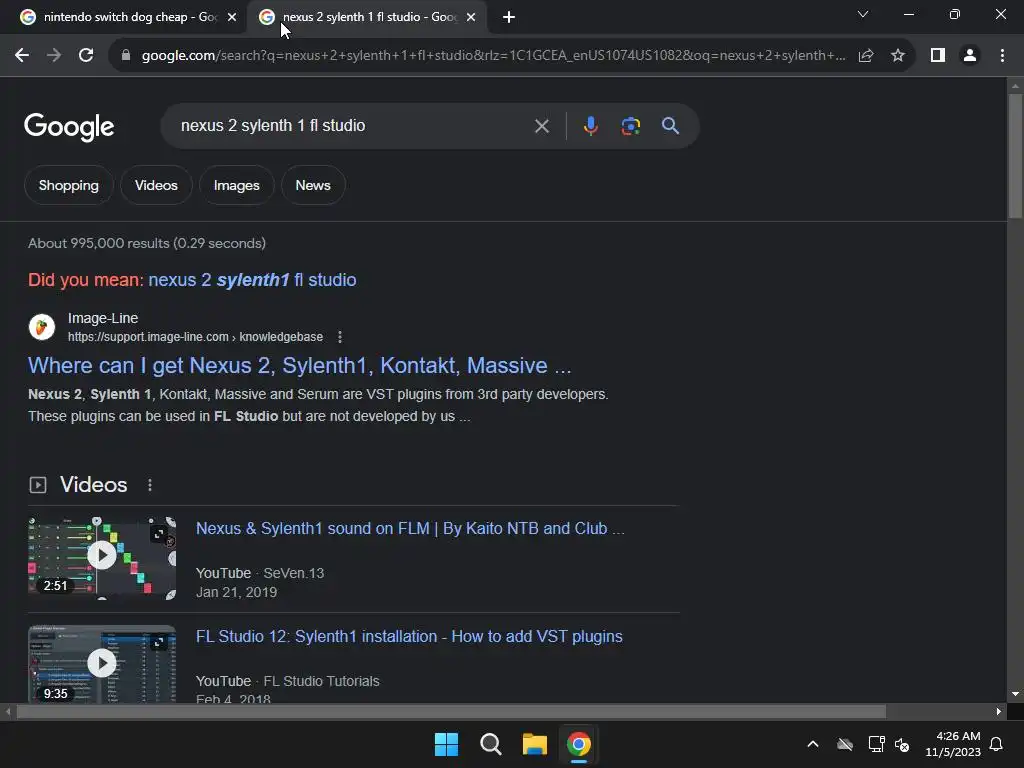Image resolution: width=1024 pixels, height=768 pixels.
Task: View site information via the lock icon
Action: pyautogui.click(x=126, y=56)
